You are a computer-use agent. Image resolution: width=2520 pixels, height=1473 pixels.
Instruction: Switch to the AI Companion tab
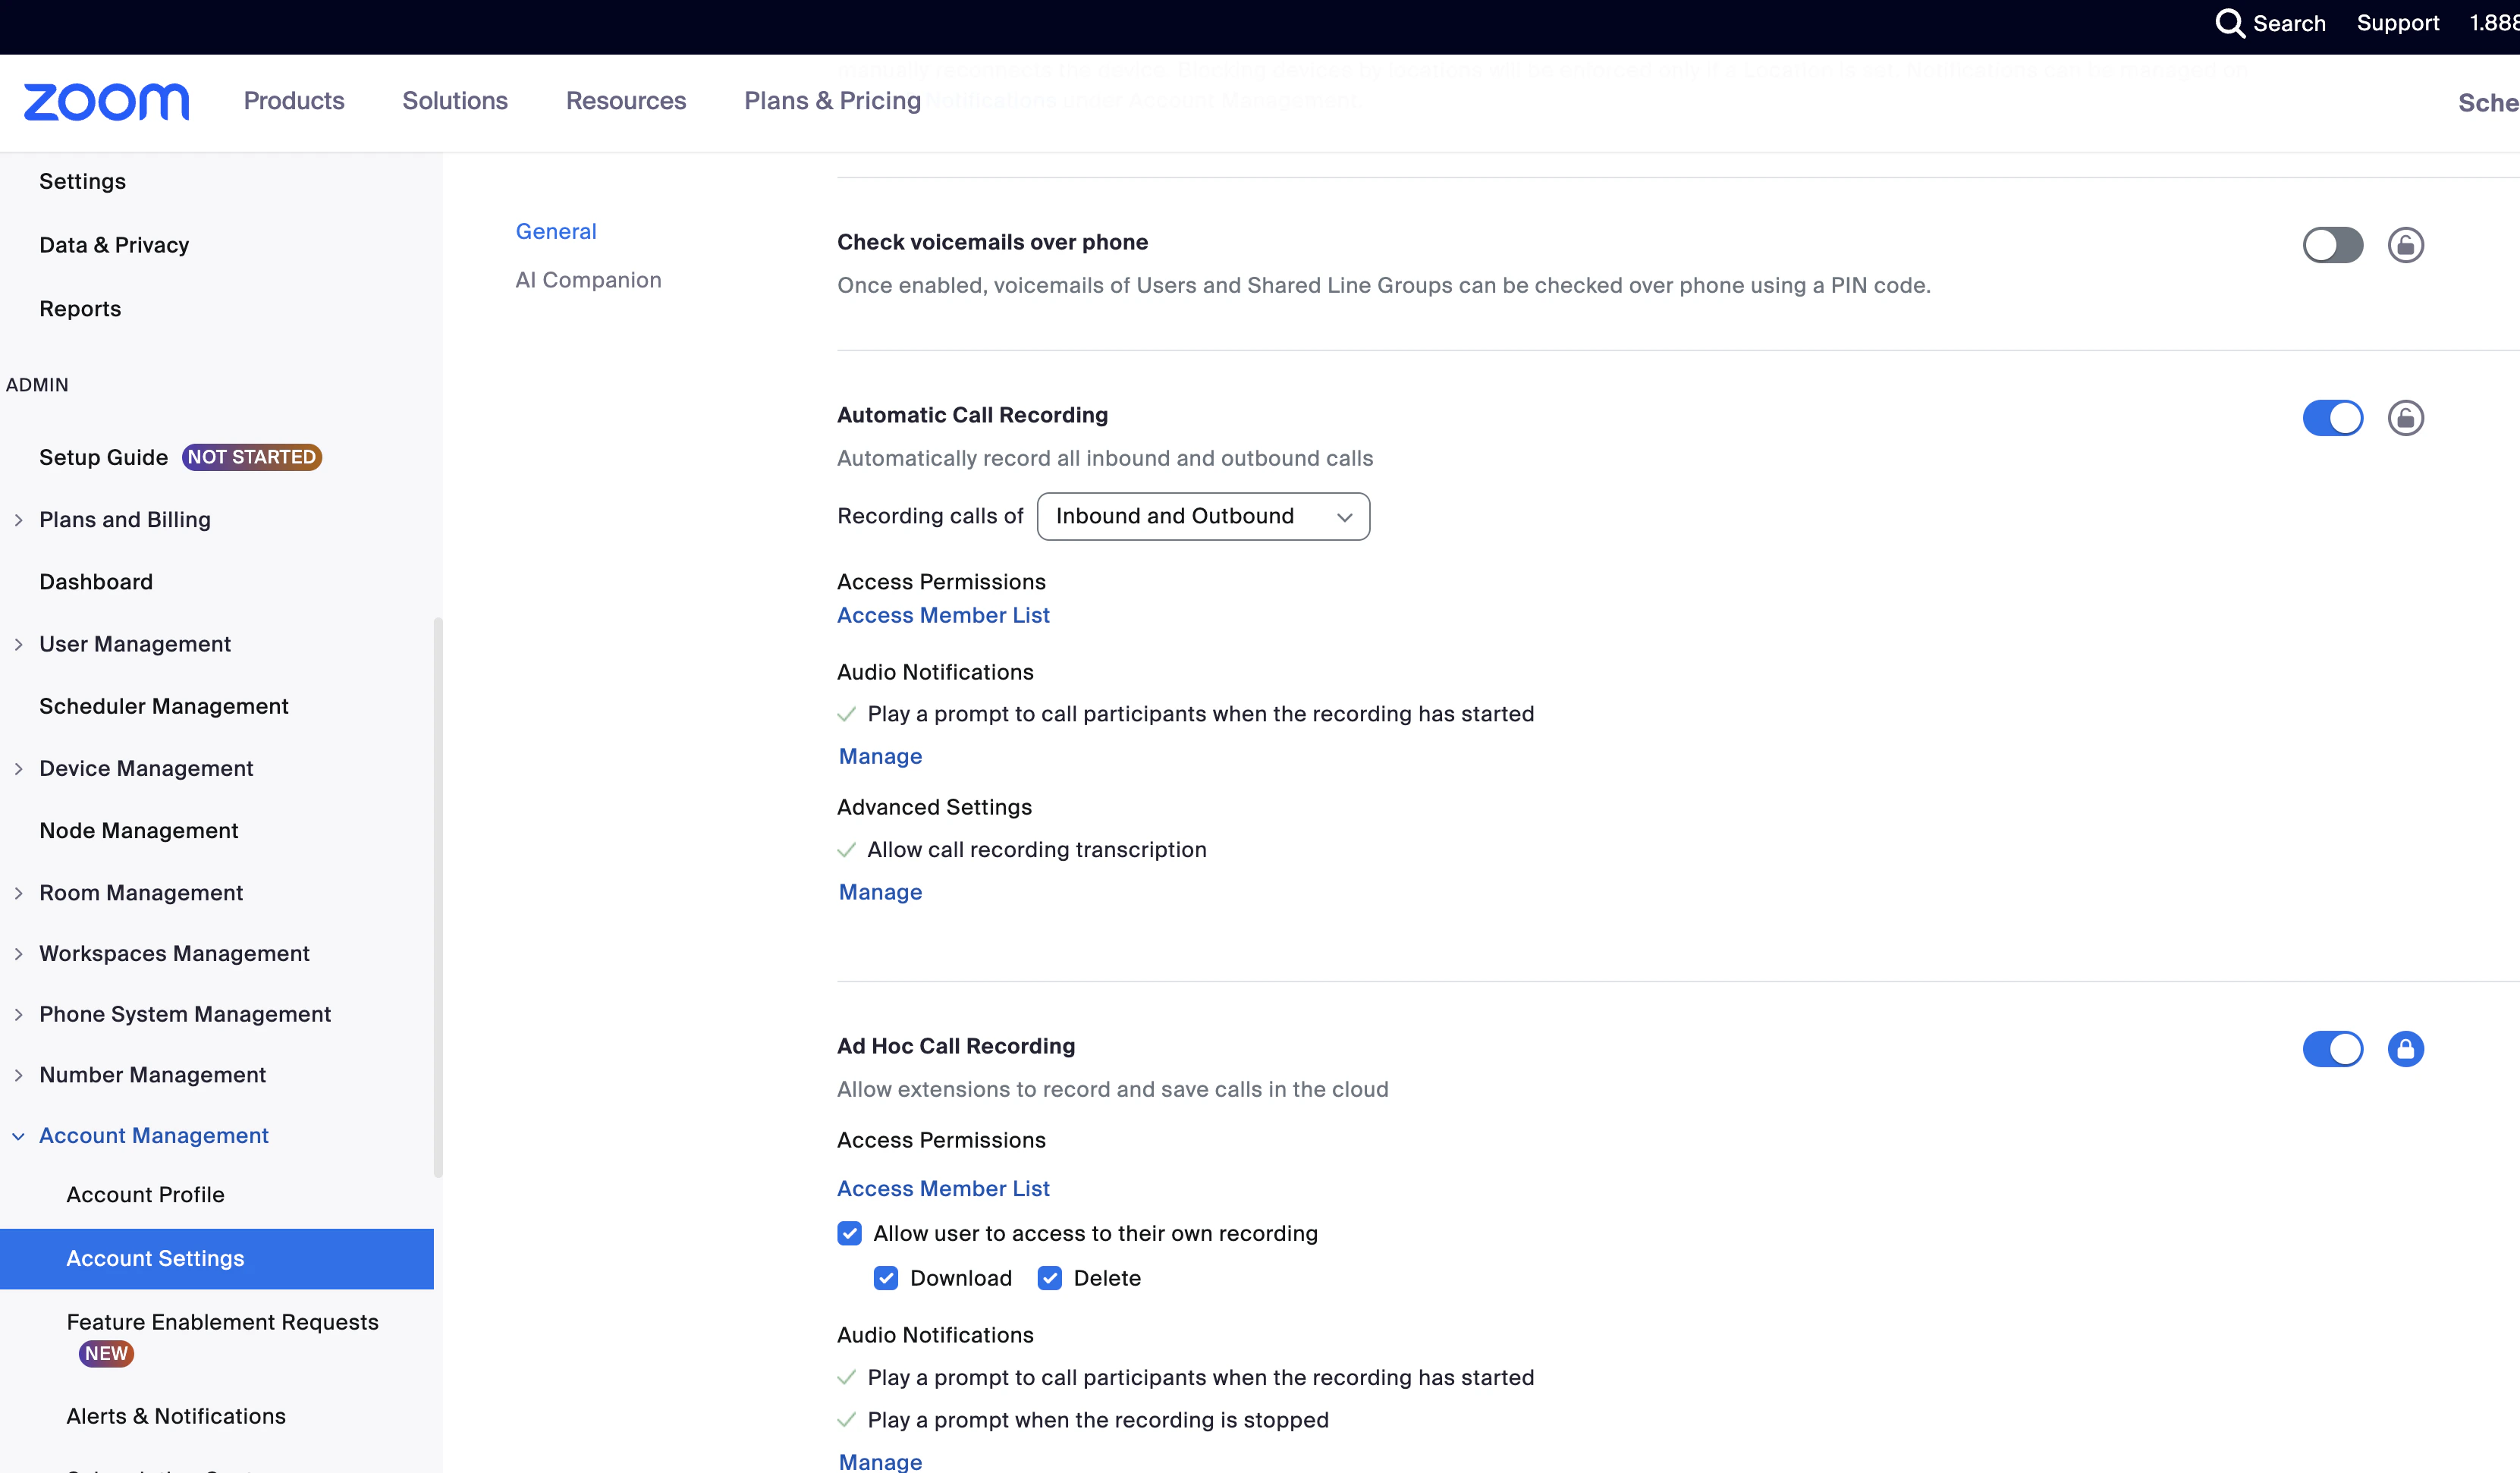click(588, 280)
